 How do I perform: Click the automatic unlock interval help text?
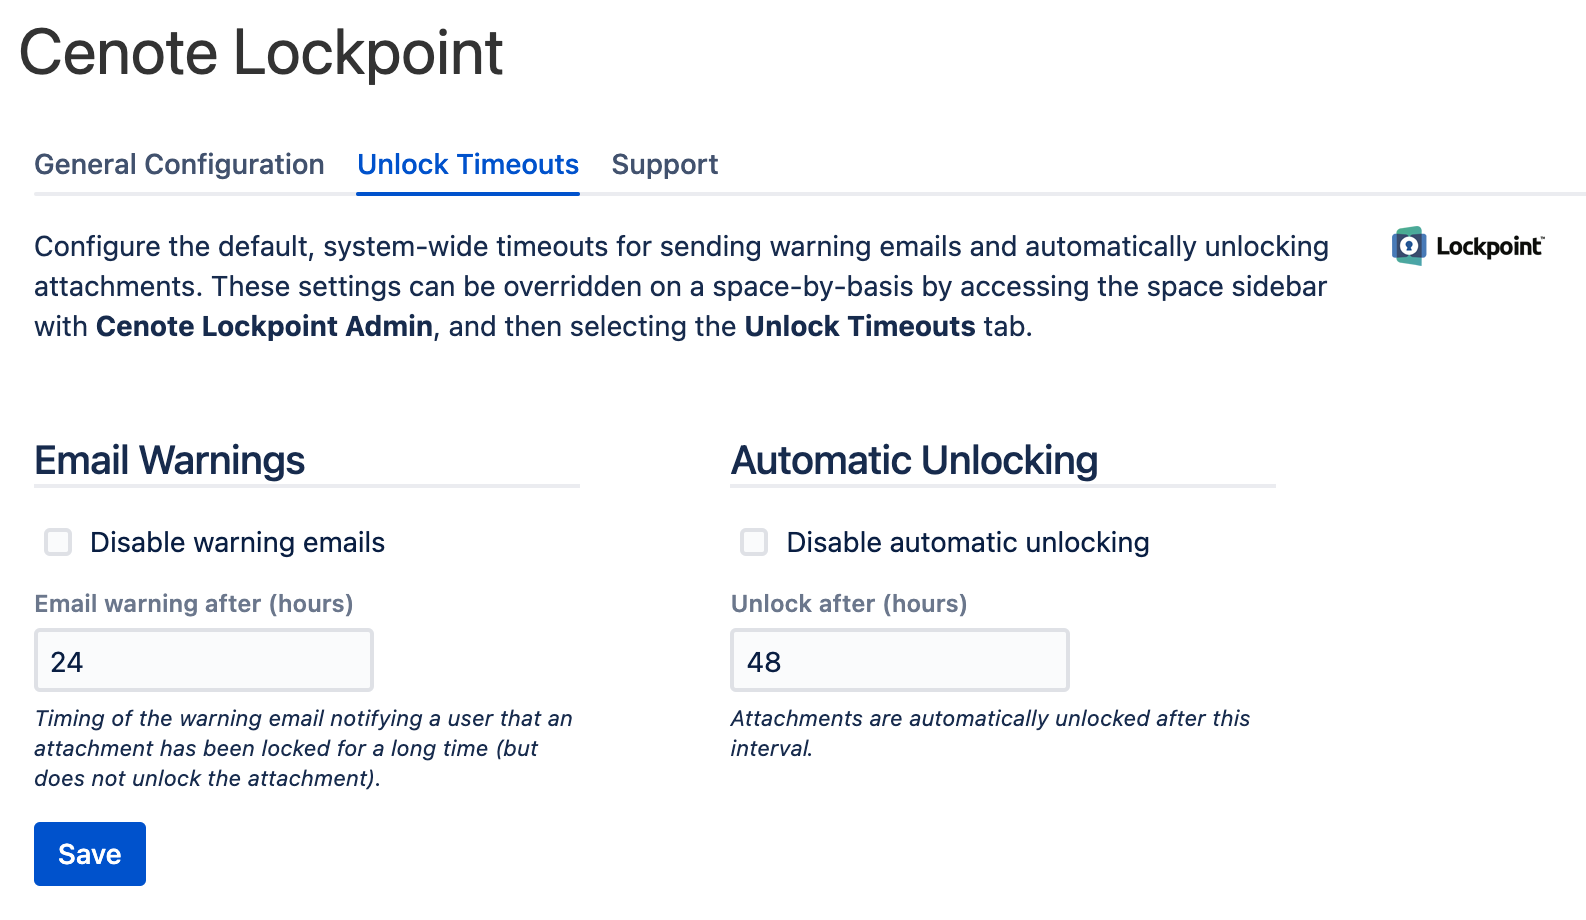tap(990, 733)
